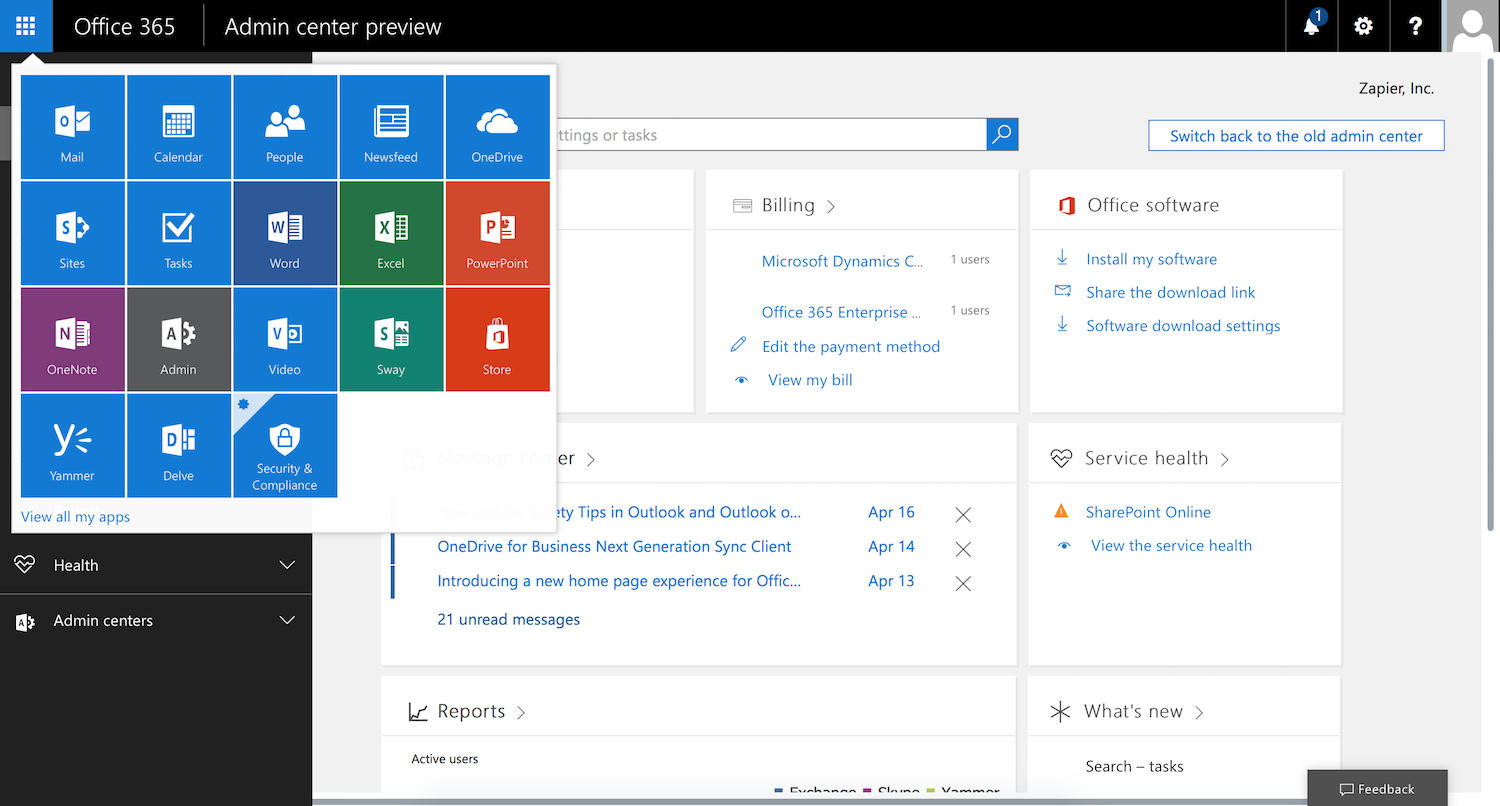Open SharePoint Online health alert
The height and width of the screenshot is (806, 1500).
1148,512
